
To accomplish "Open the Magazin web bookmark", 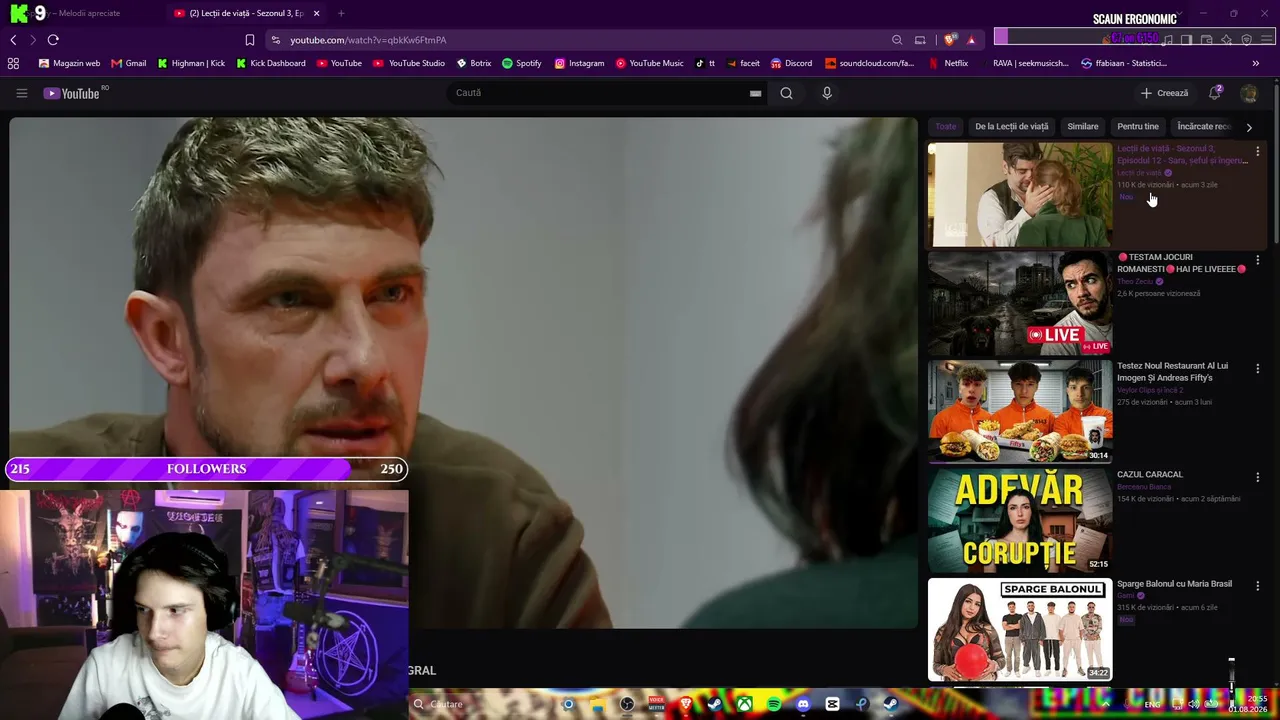I will [x=69, y=63].
